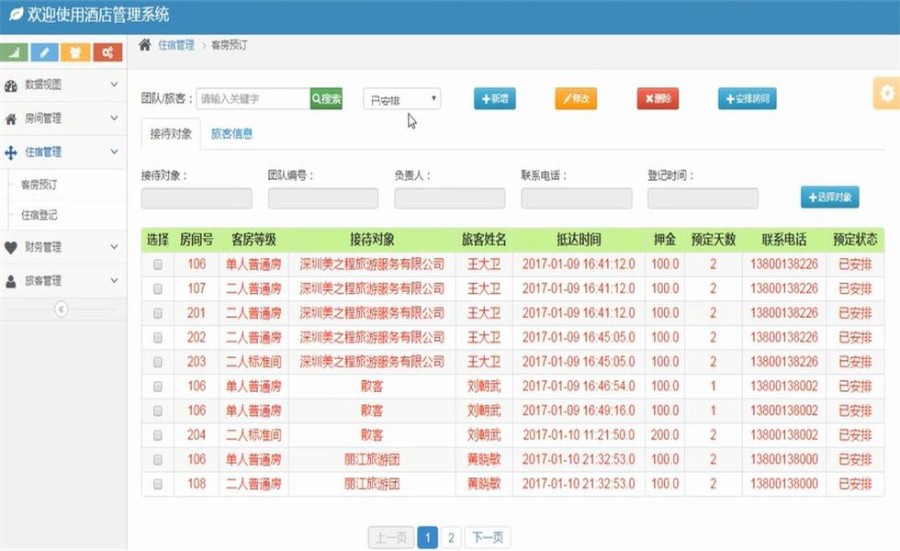
Task: Click the heart icon beside 财务管理
Action: [x=11, y=247]
